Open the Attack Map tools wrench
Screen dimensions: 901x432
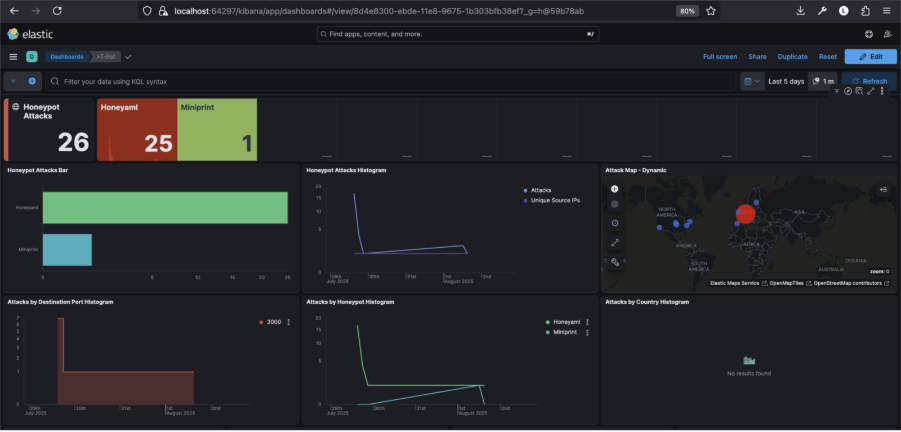(x=614, y=261)
